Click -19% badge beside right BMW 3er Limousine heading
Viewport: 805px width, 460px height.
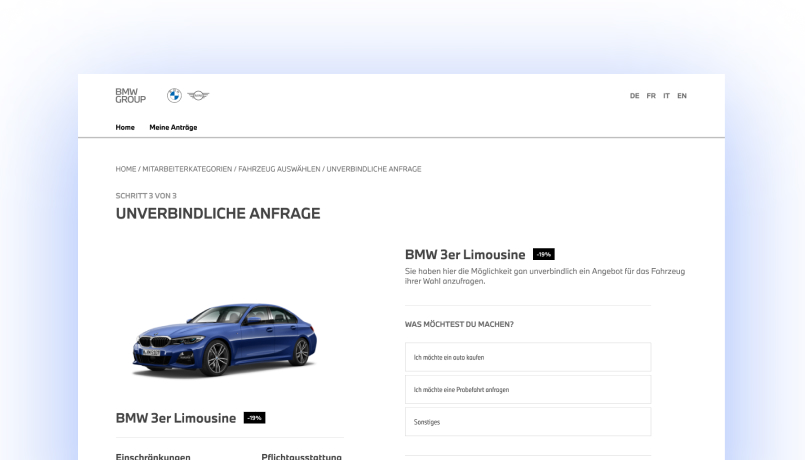544,254
